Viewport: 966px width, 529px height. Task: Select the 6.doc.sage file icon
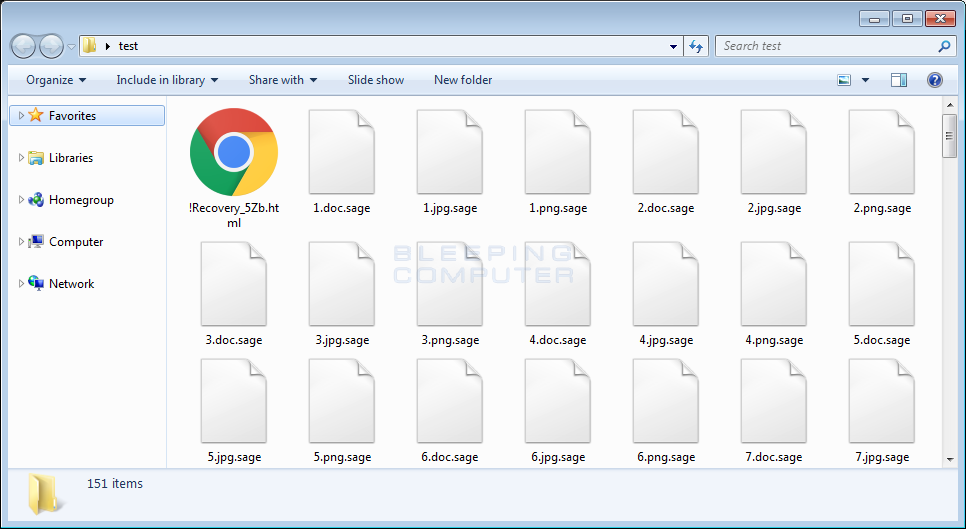click(450, 401)
